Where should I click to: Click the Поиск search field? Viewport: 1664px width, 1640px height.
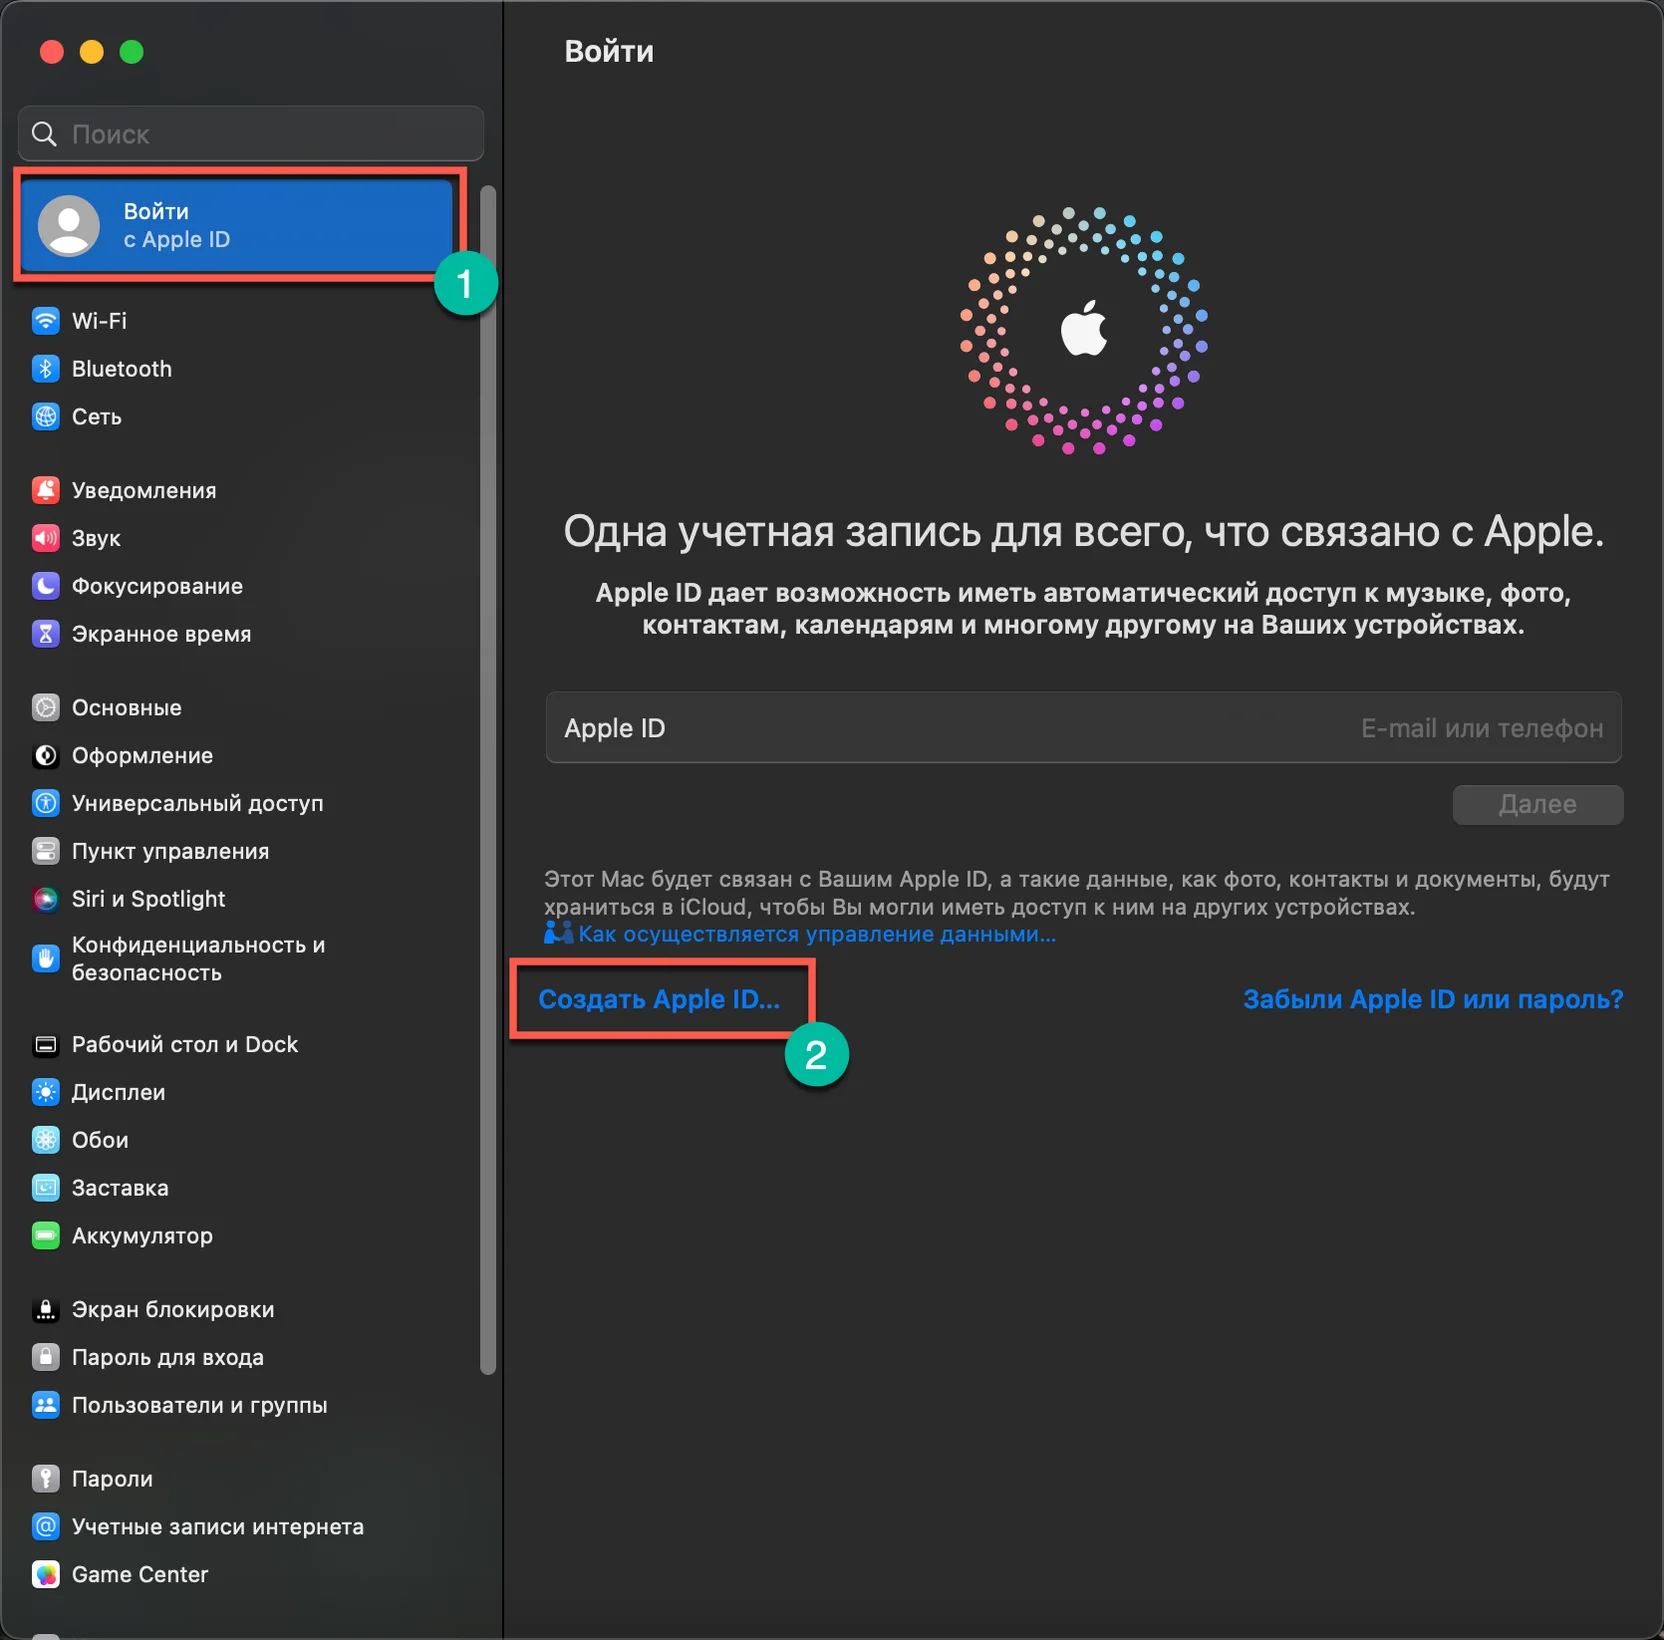[251, 134]
